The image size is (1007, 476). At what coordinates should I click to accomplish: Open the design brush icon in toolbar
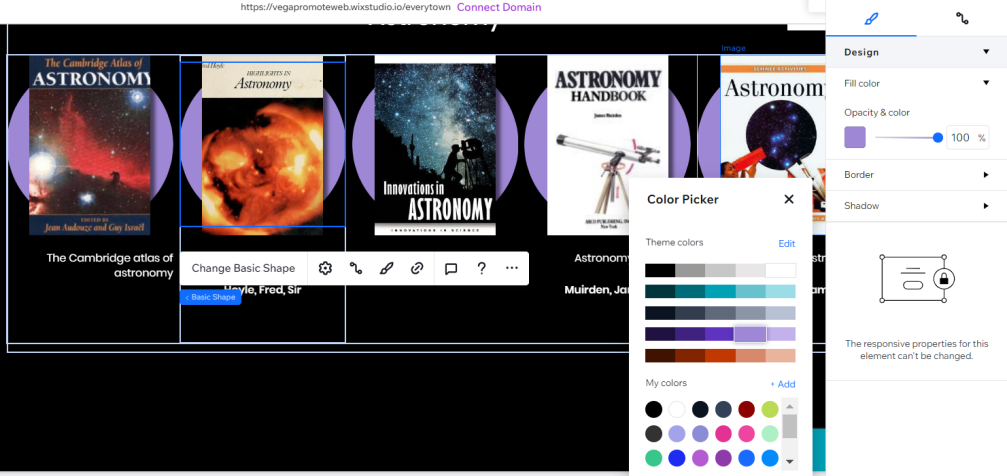coord(386,269)
